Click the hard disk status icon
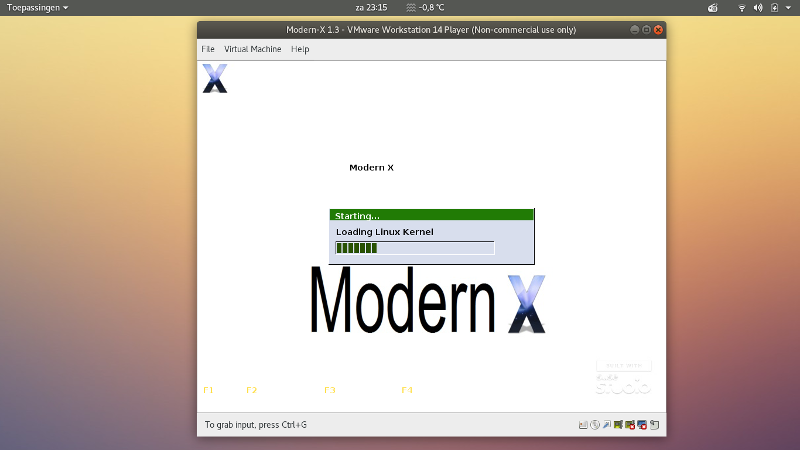Viewport: 800px width, 450px height. tap(583, 424)
